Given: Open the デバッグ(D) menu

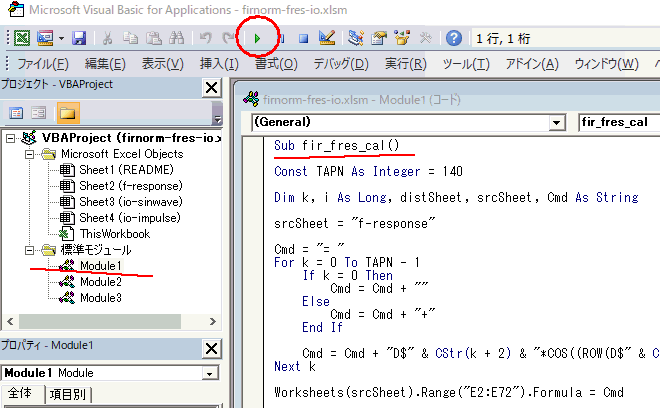Looking at the screenshot, I should coord(341,64).
